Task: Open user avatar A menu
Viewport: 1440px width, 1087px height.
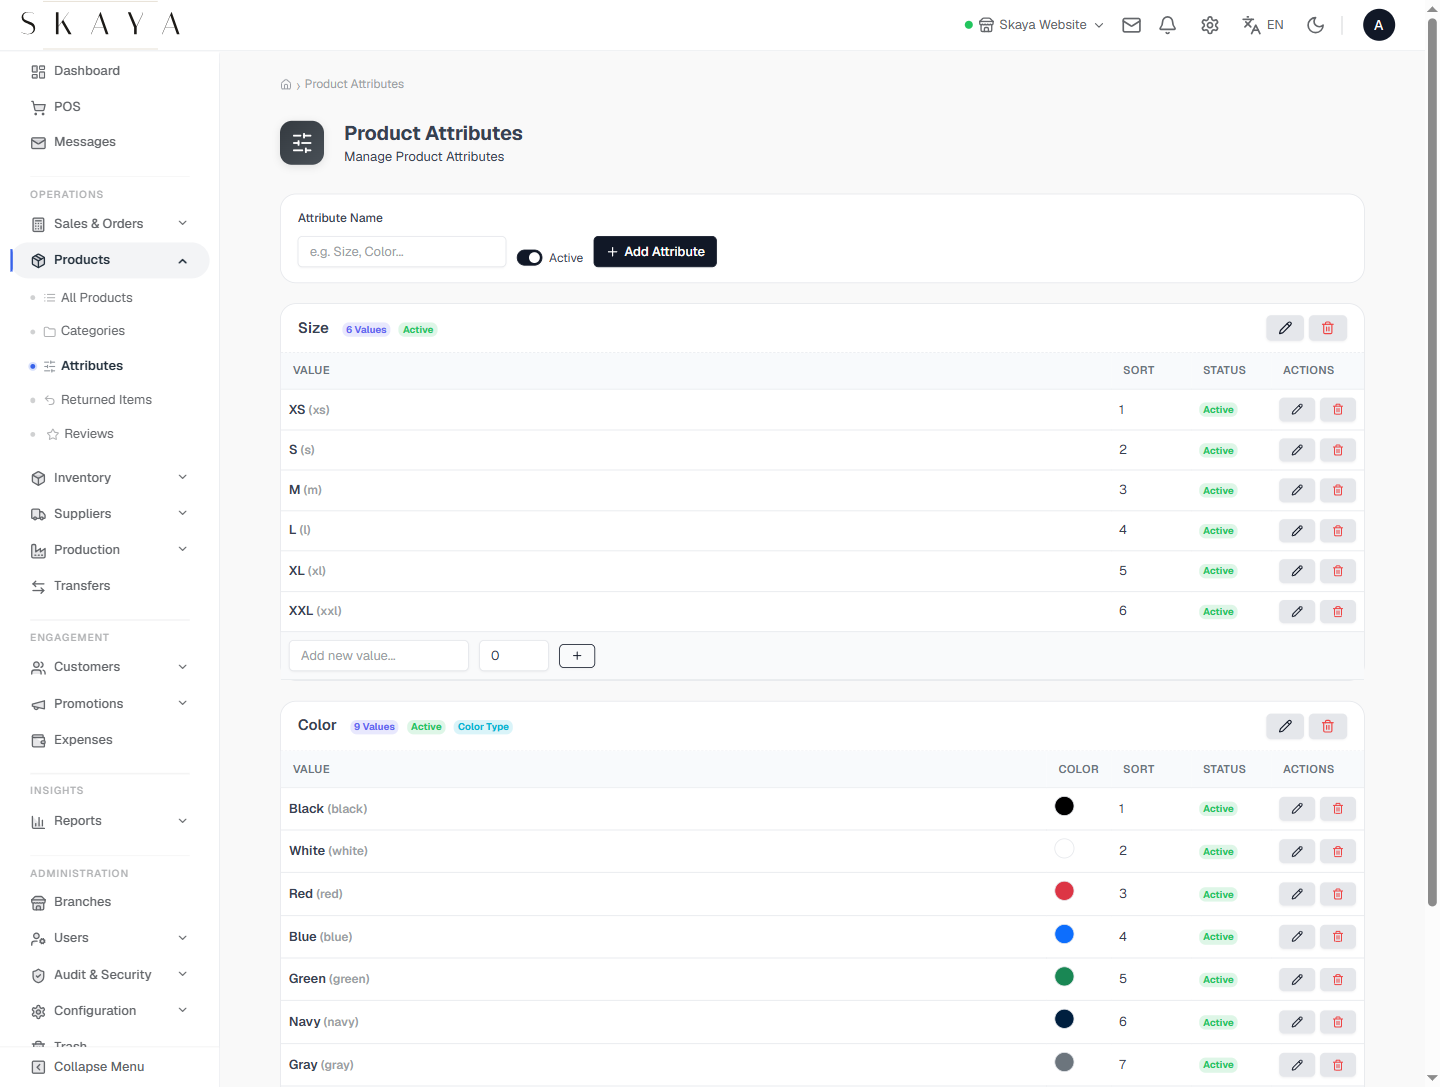Action: point(1379,25)
